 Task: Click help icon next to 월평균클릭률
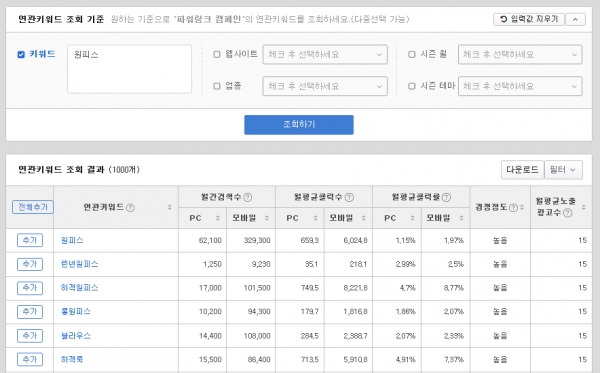tap(446, 197)
